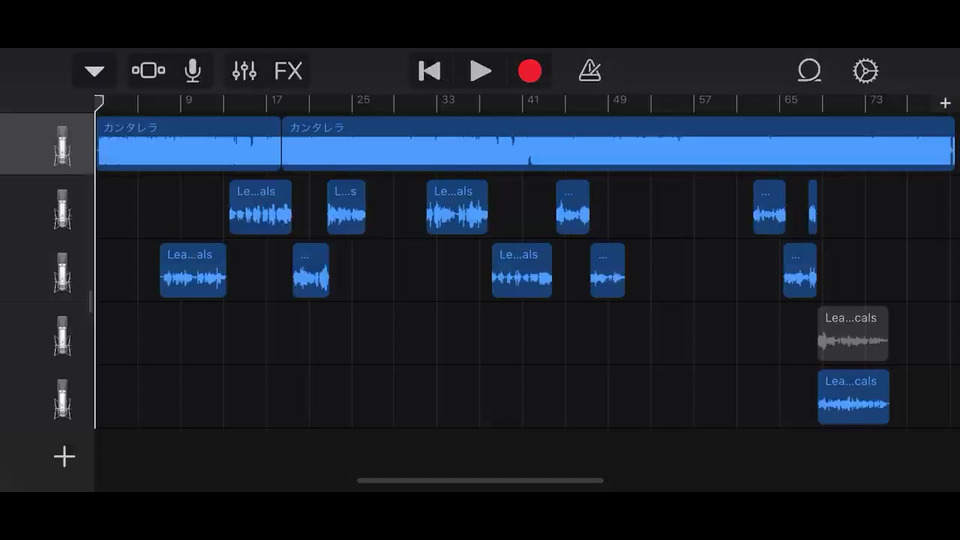Select the Lea...als region on third track
This screenshot has width=960, height=540.
(x=193, y=270)
